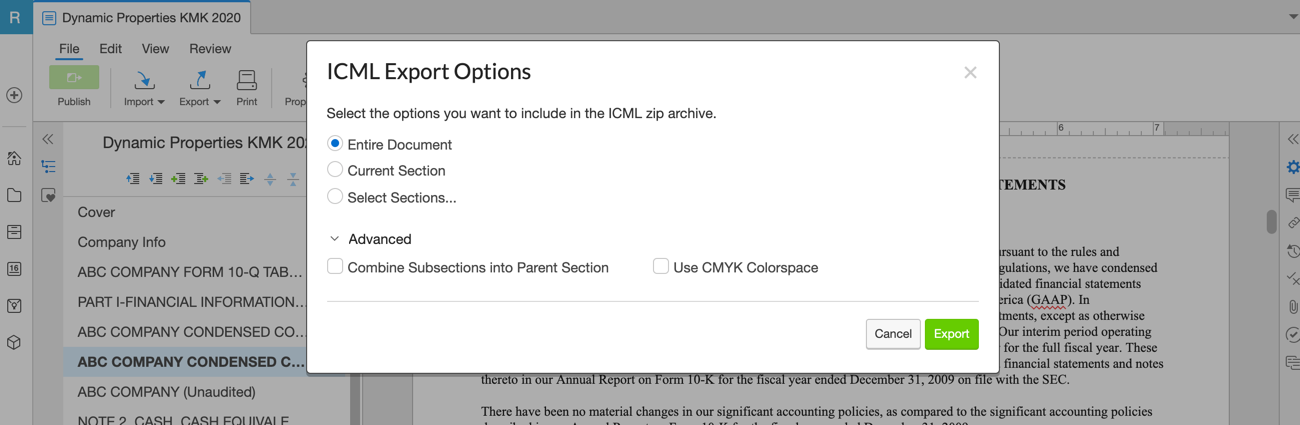Open the Export dropdown in toolbar
The height and width of the screenshot is (425, 1300).
[200, 87]
